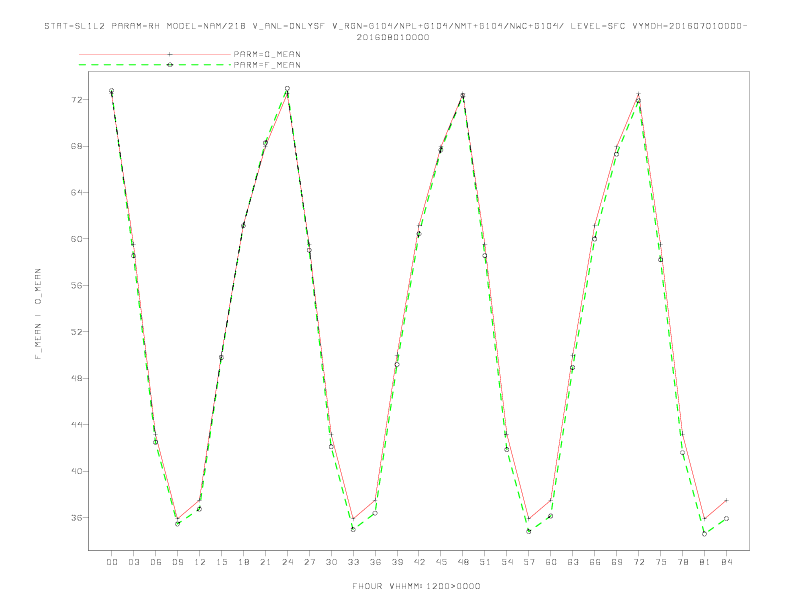Click x-axis tick label 84
The height and width of the screenshot is (612, 792).
pos(727,562)
